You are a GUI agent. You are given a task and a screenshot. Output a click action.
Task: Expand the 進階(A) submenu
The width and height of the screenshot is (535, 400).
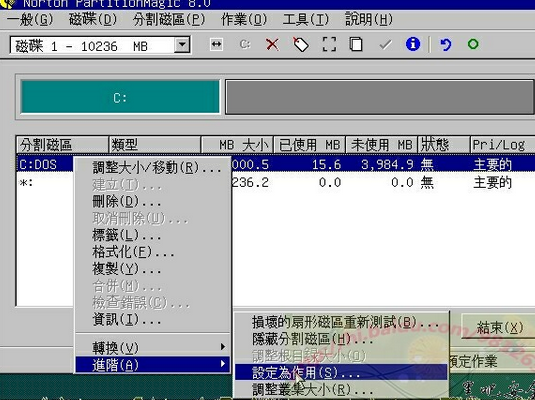152,364
